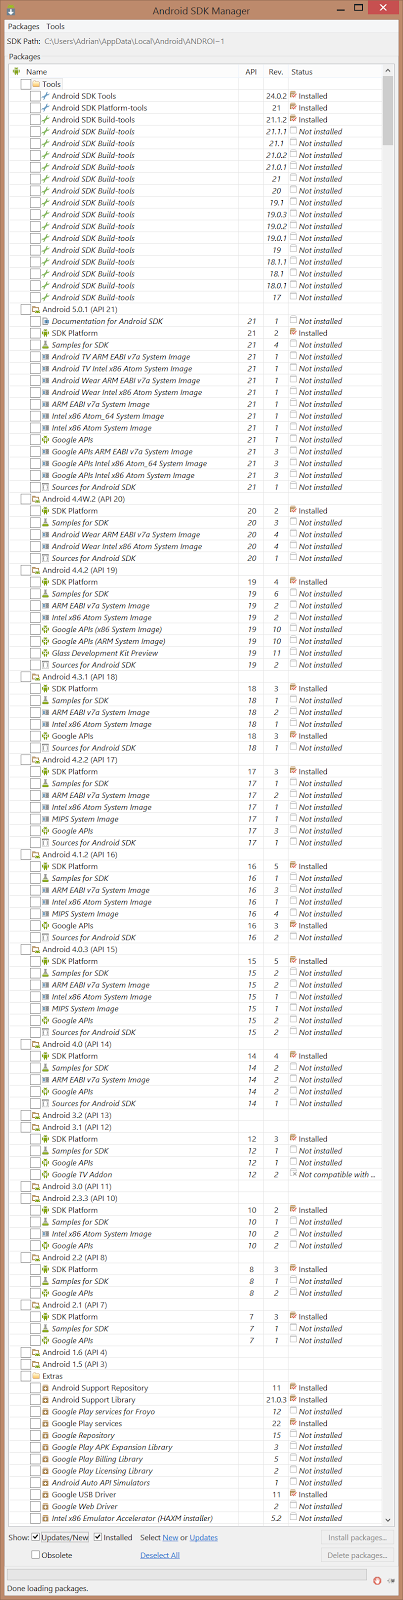Viewport: 403px width, 1600px height.
Task: Open the Packages menu
Action: [x=24, y=26]
